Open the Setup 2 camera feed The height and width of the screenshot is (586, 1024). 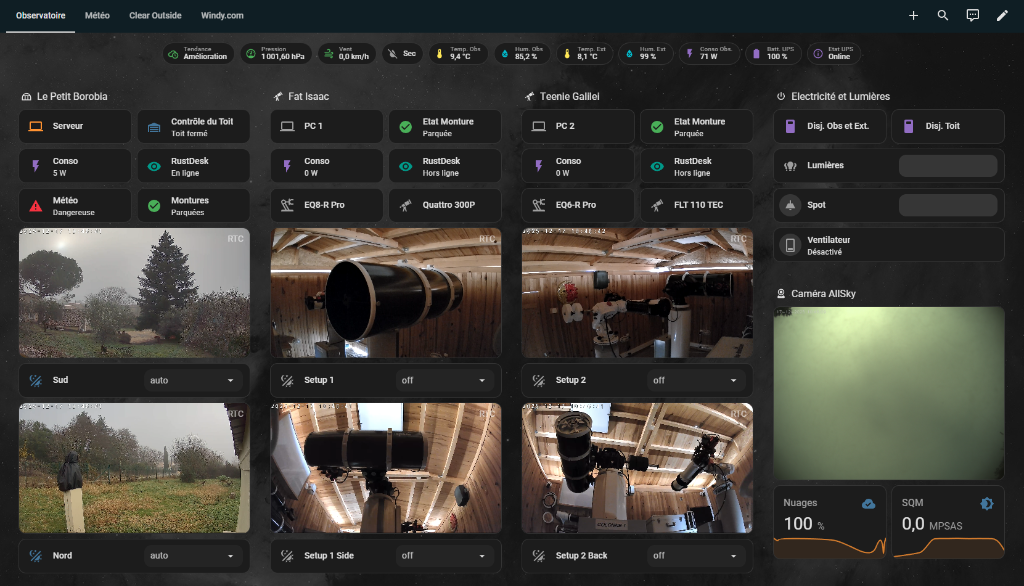[637, 293]
